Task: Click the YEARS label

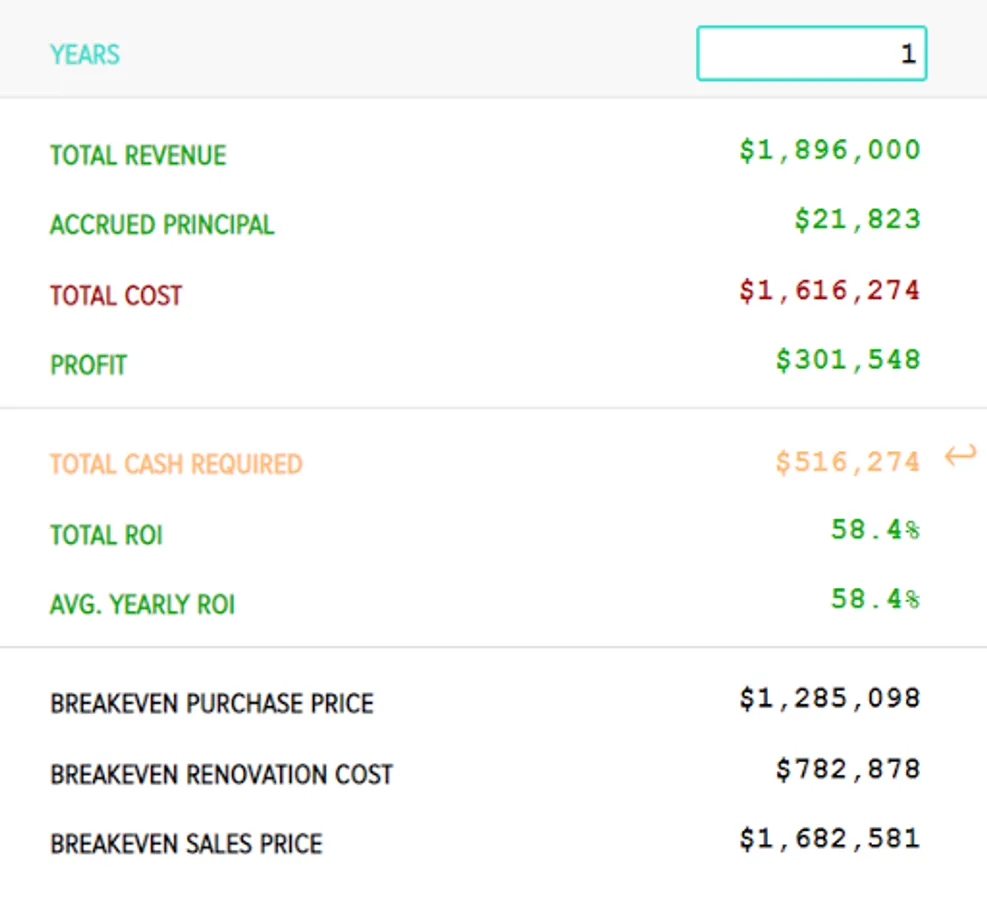Action: [85, 54]
